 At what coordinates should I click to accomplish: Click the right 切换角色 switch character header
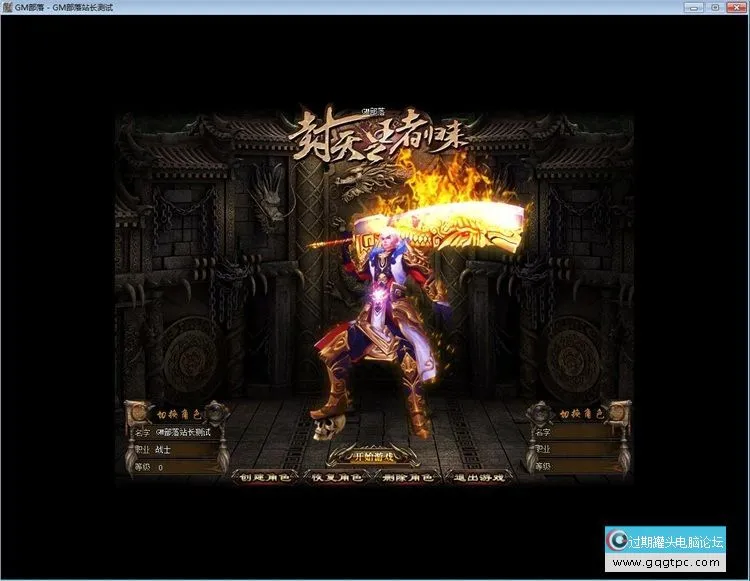click(x=581, y=413)
